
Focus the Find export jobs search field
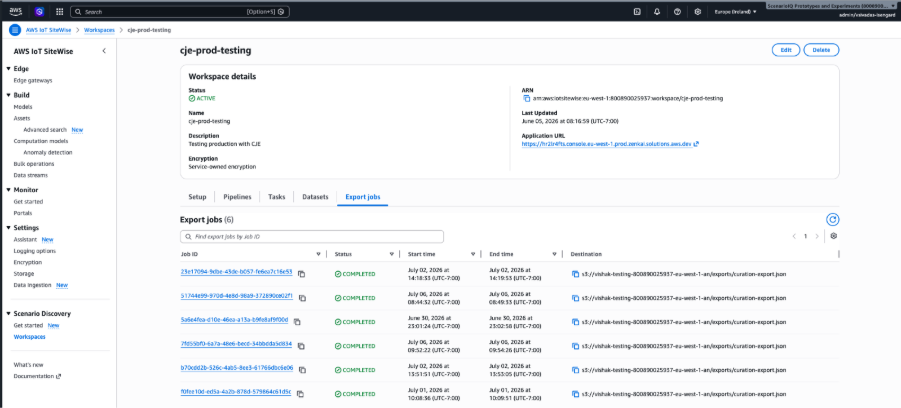[312, 237]
